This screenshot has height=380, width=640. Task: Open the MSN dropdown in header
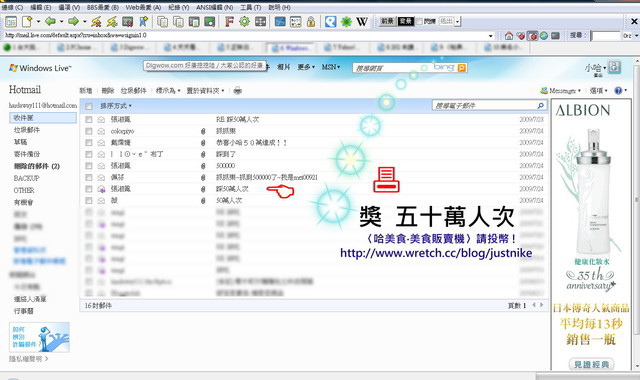[331, 67]
